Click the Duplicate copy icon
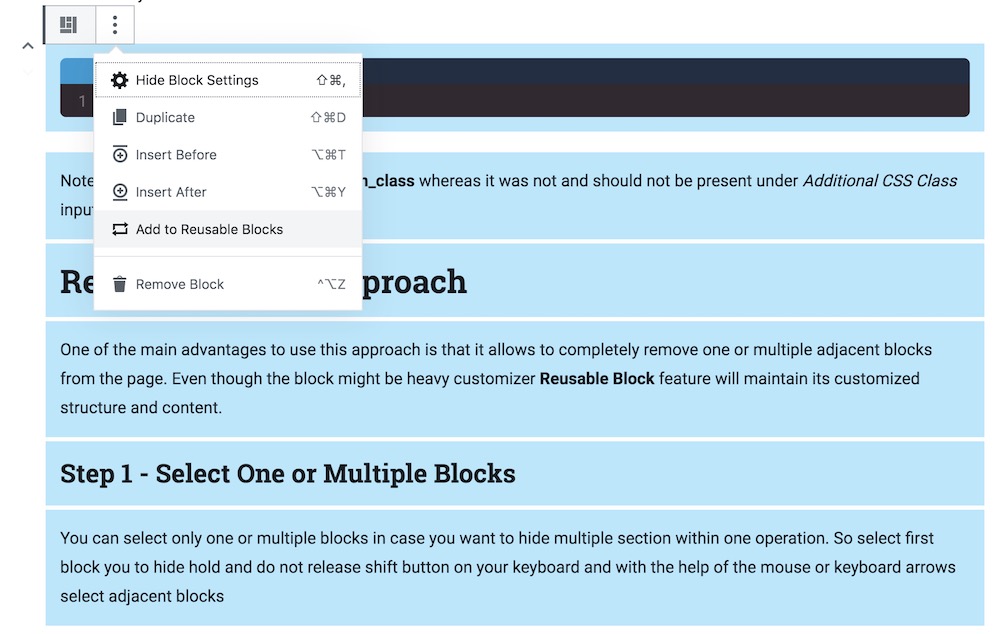 click(x=119, y=117)
